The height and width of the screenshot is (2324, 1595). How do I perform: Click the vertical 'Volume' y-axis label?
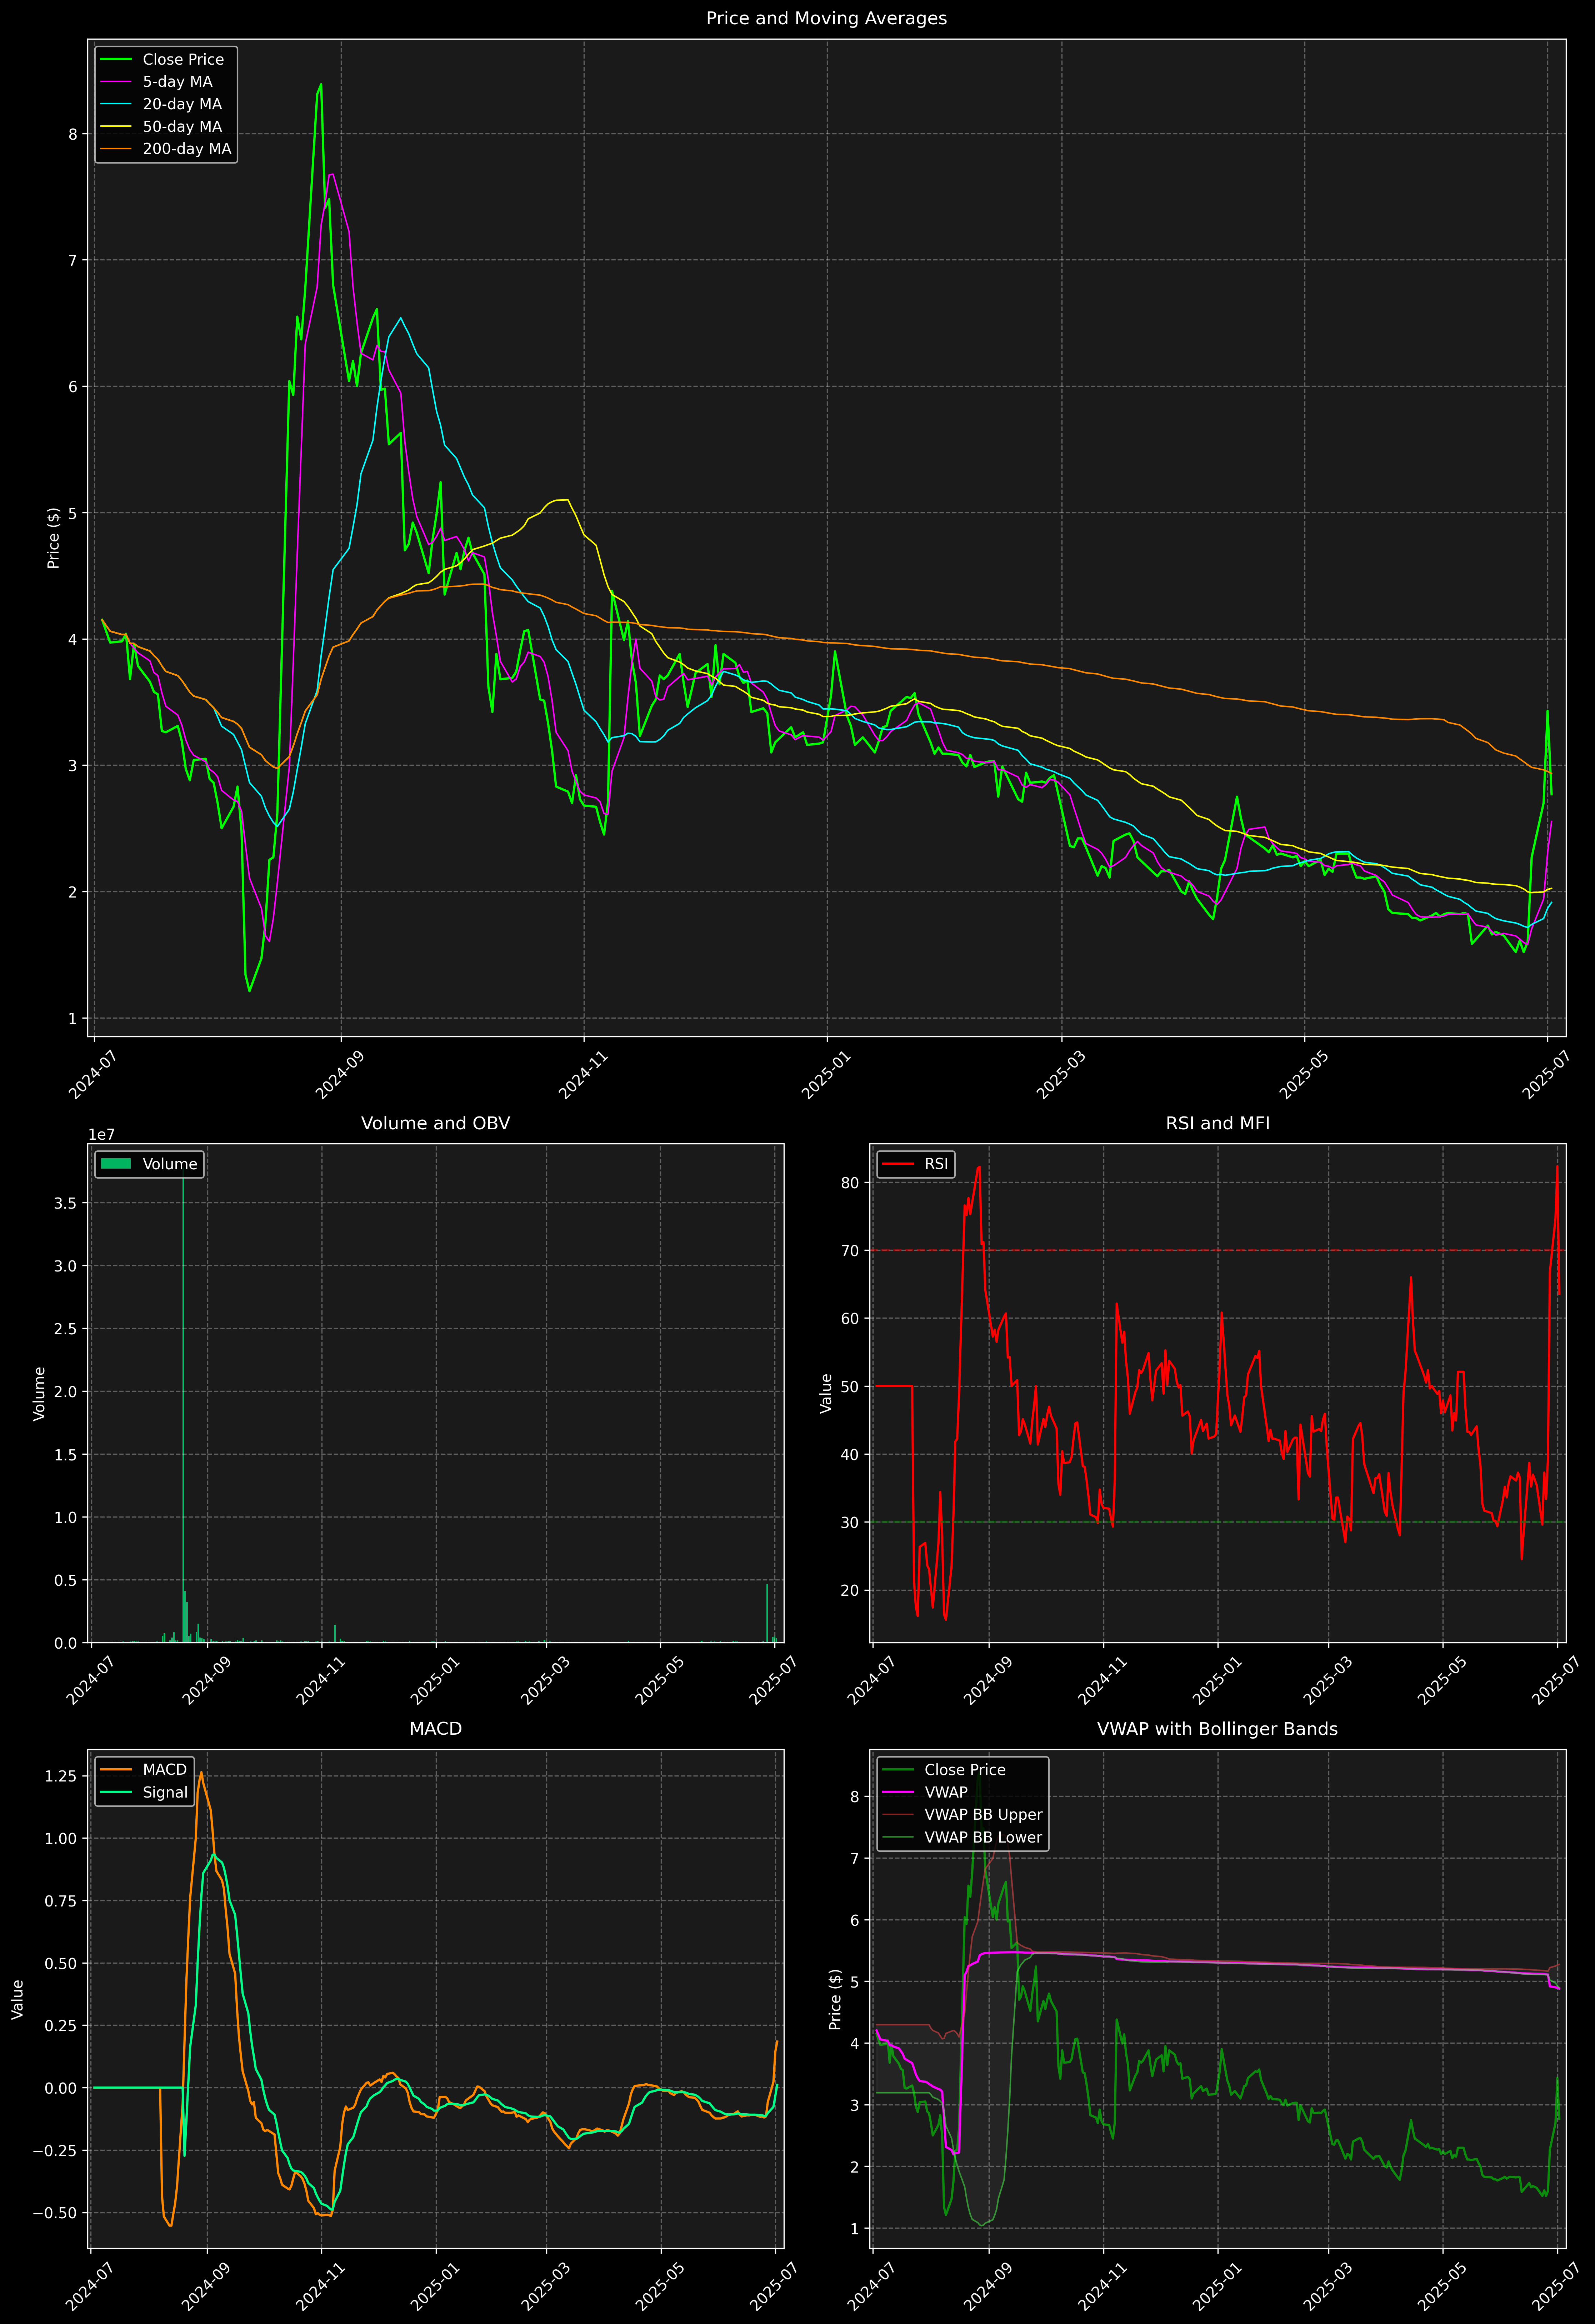[39, 1393]
